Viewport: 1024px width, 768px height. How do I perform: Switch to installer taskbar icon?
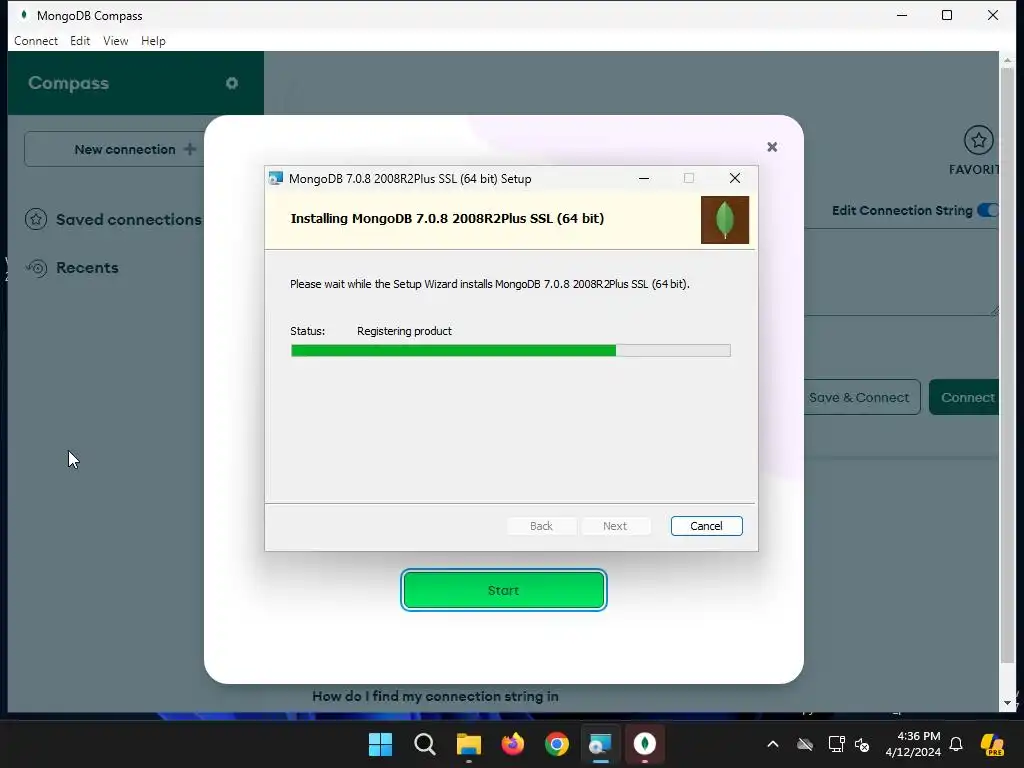(x=600, y=744)
